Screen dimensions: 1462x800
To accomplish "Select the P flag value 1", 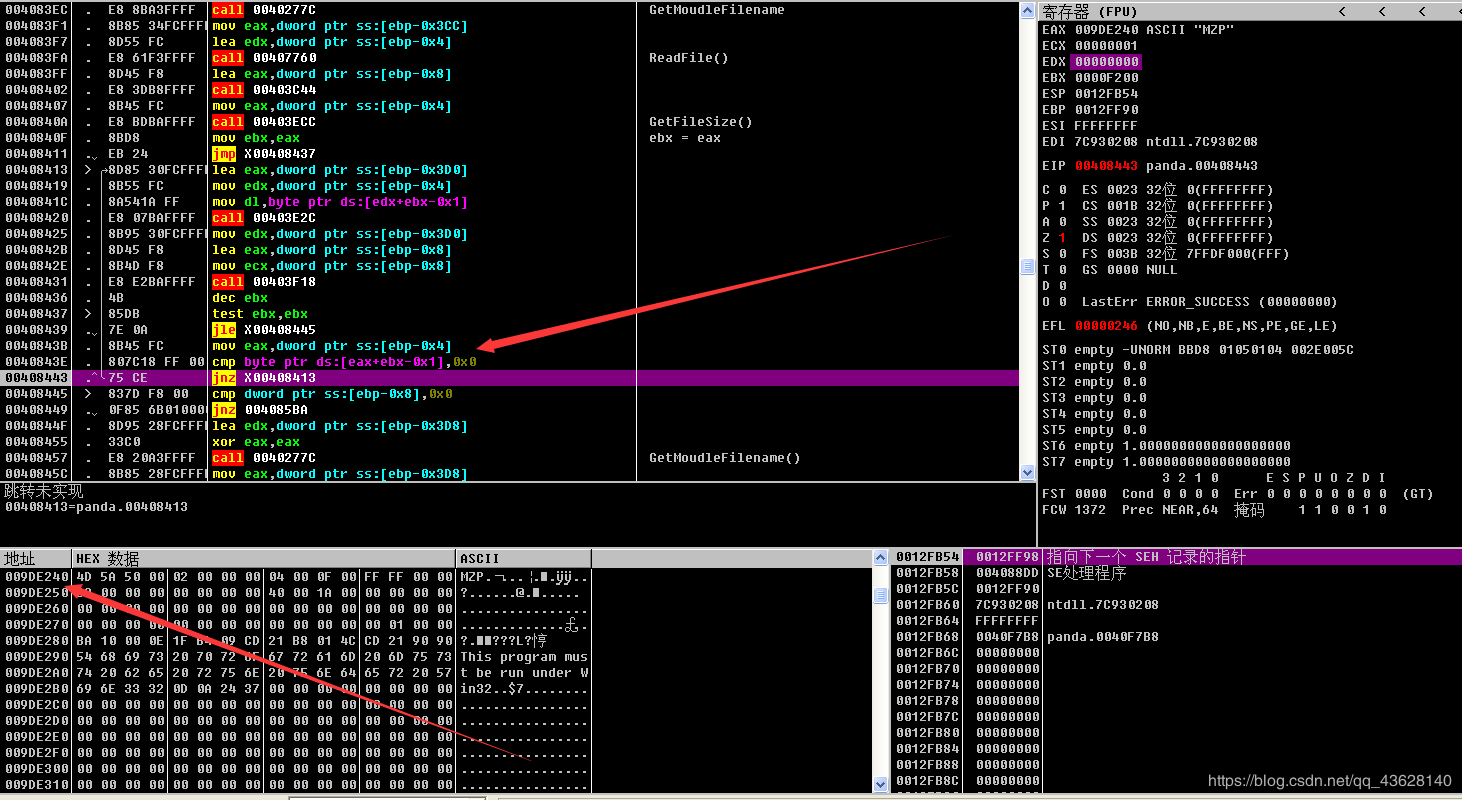I will click(1062, 206).
